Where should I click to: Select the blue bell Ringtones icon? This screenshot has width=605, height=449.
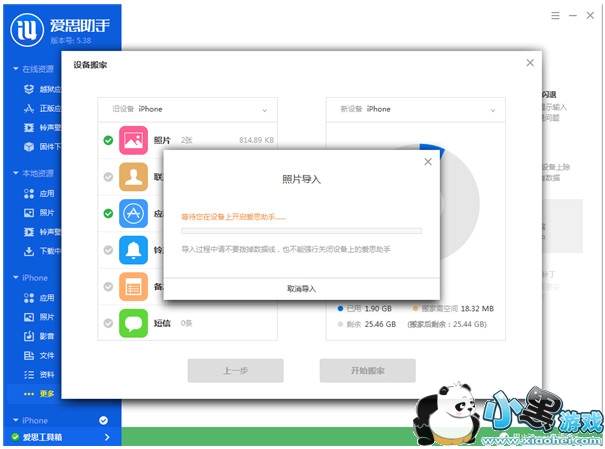click(x=133, y=250)
